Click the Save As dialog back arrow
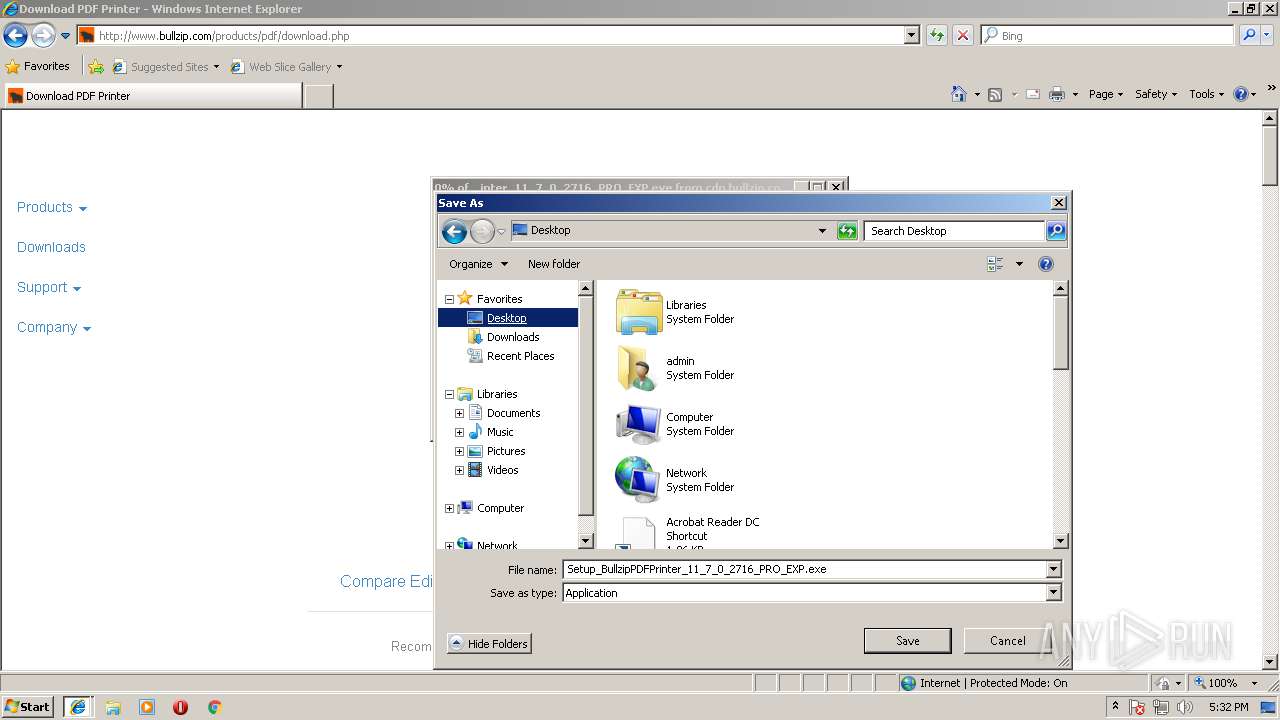Screen dimensions: 1280x720 click(x=455, y=232)
